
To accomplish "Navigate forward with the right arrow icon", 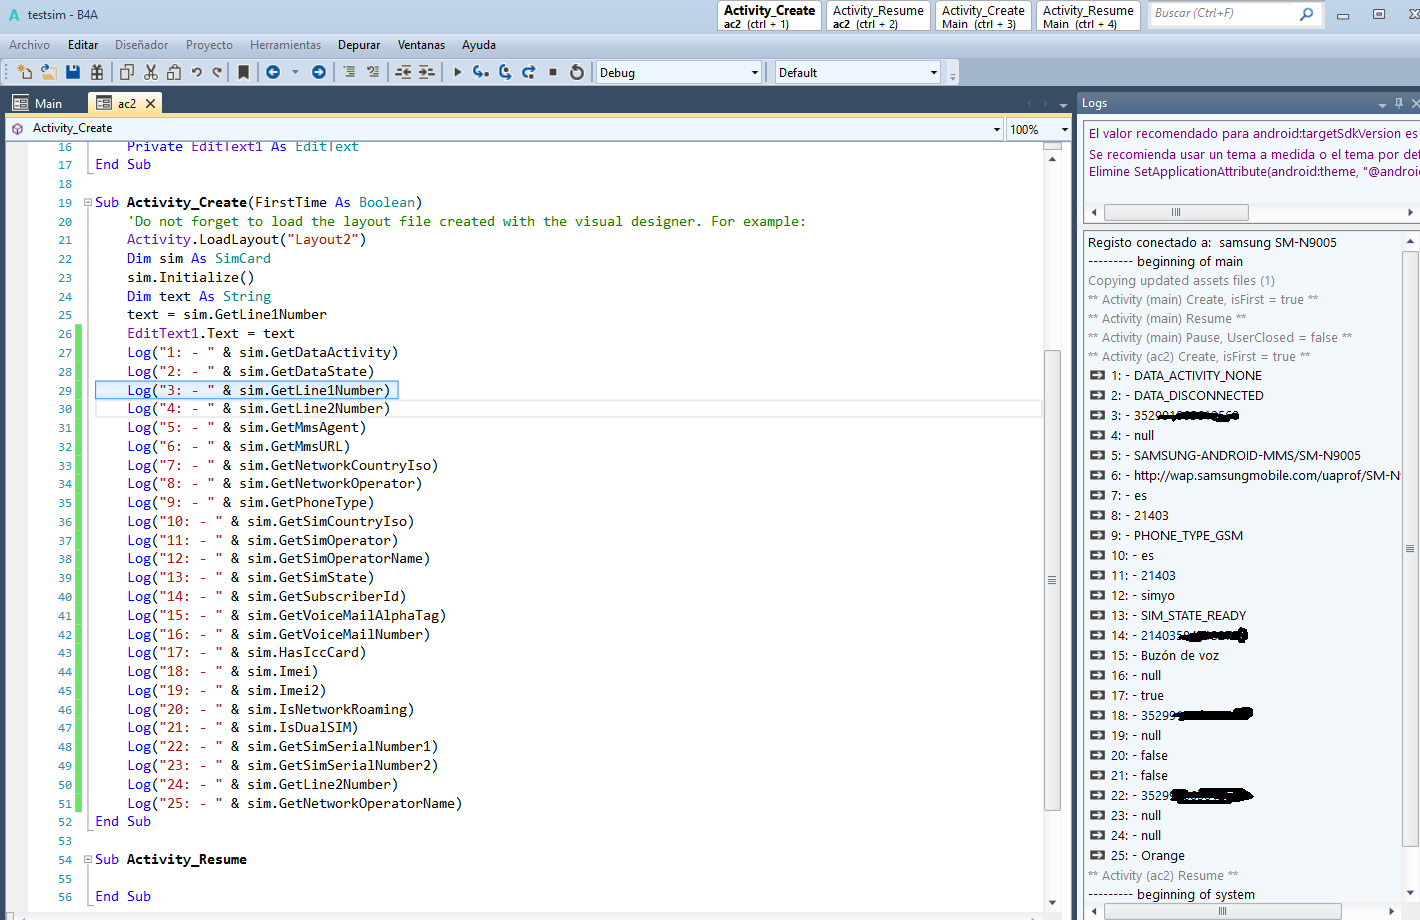I will [x=319, y=72].
